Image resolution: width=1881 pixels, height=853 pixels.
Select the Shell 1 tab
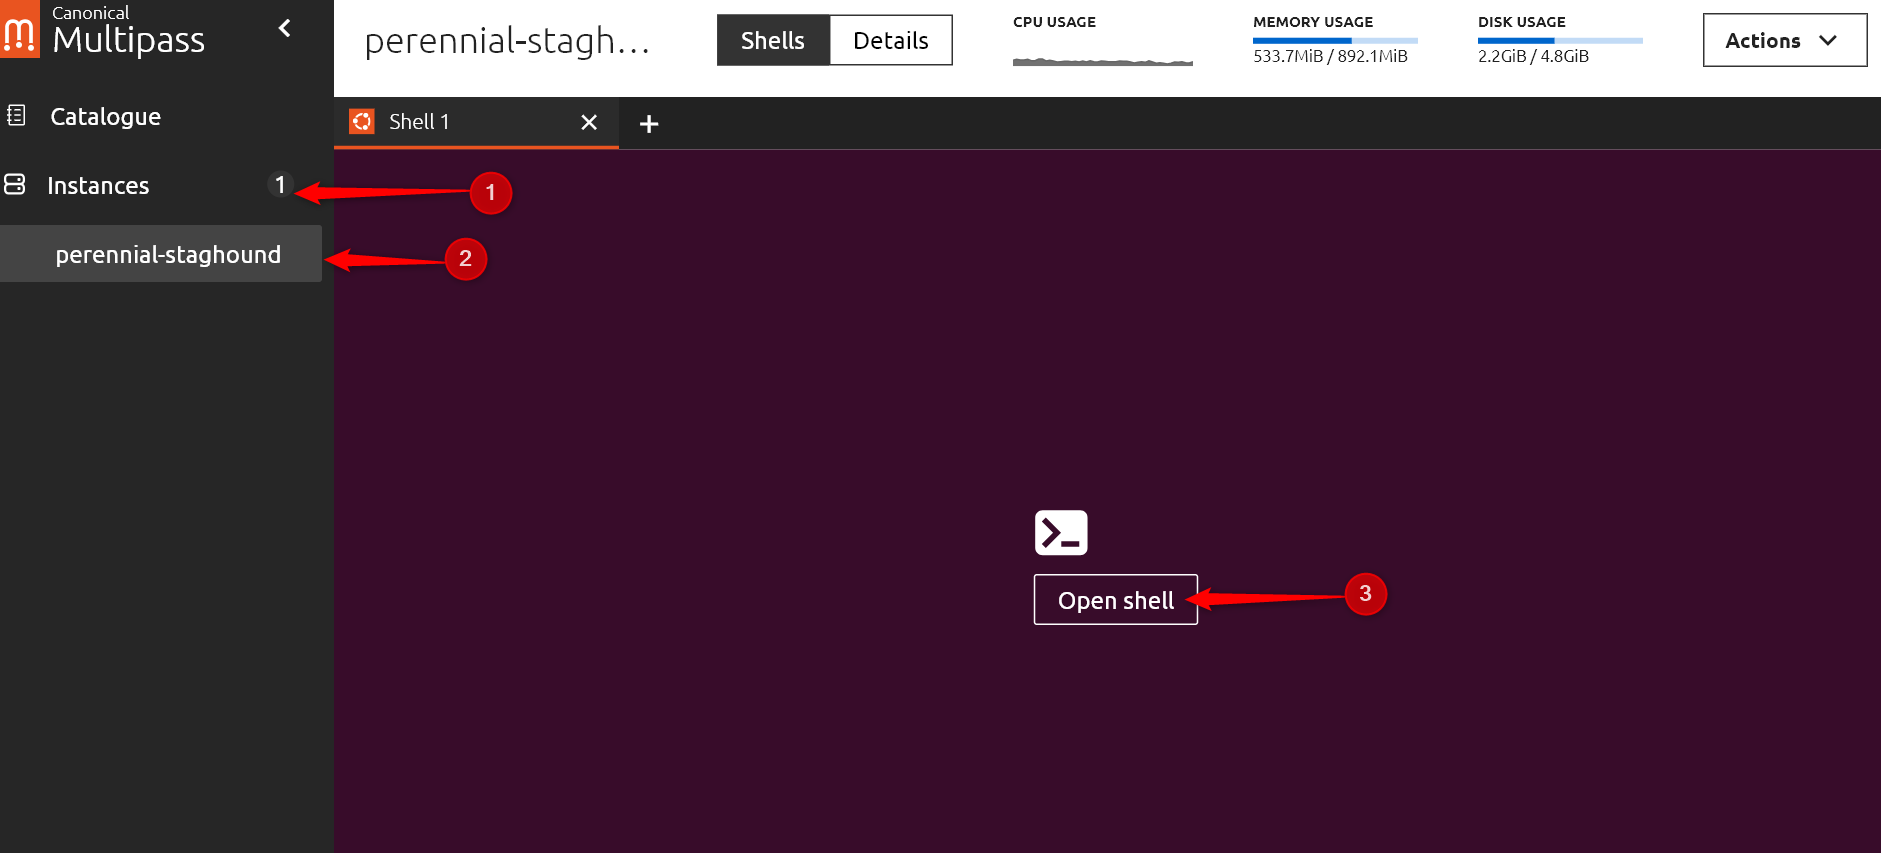[476, 122]
